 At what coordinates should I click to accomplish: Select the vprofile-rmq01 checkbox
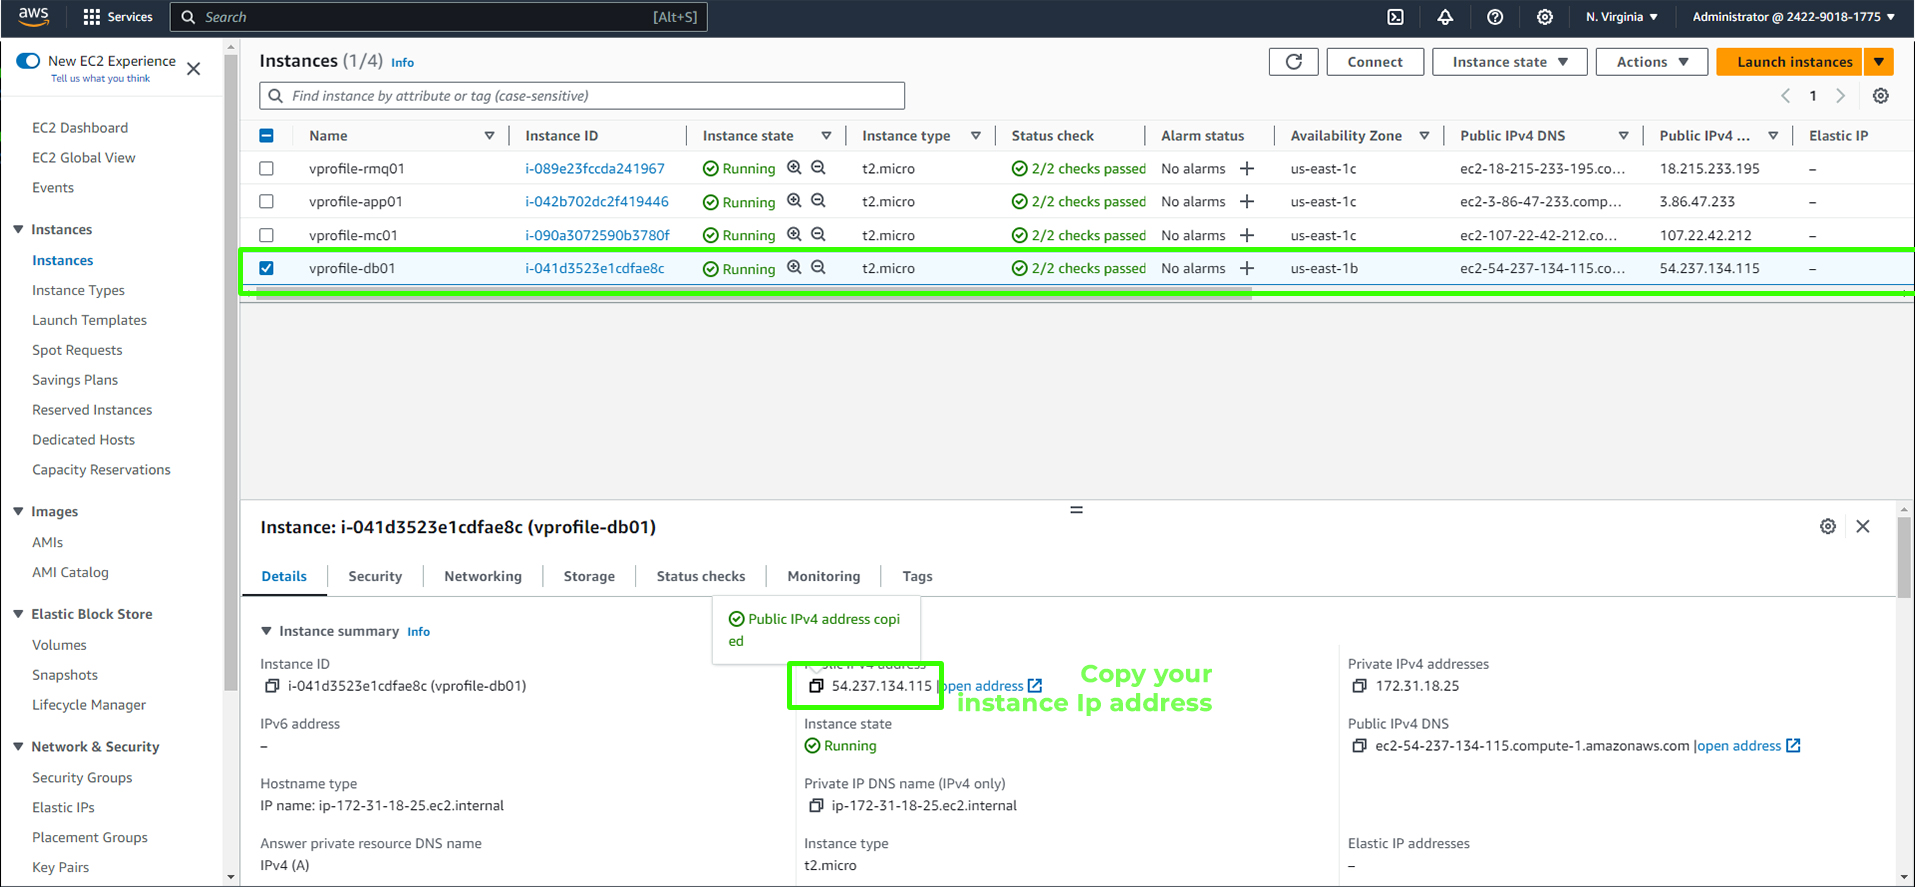point(266,169)
